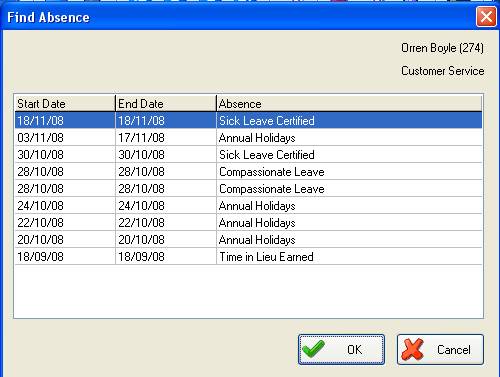The width and height of the screenshot is (500, 377).
Task: Select Annual Holidays on 22/10/08
Action: [248, 222]
